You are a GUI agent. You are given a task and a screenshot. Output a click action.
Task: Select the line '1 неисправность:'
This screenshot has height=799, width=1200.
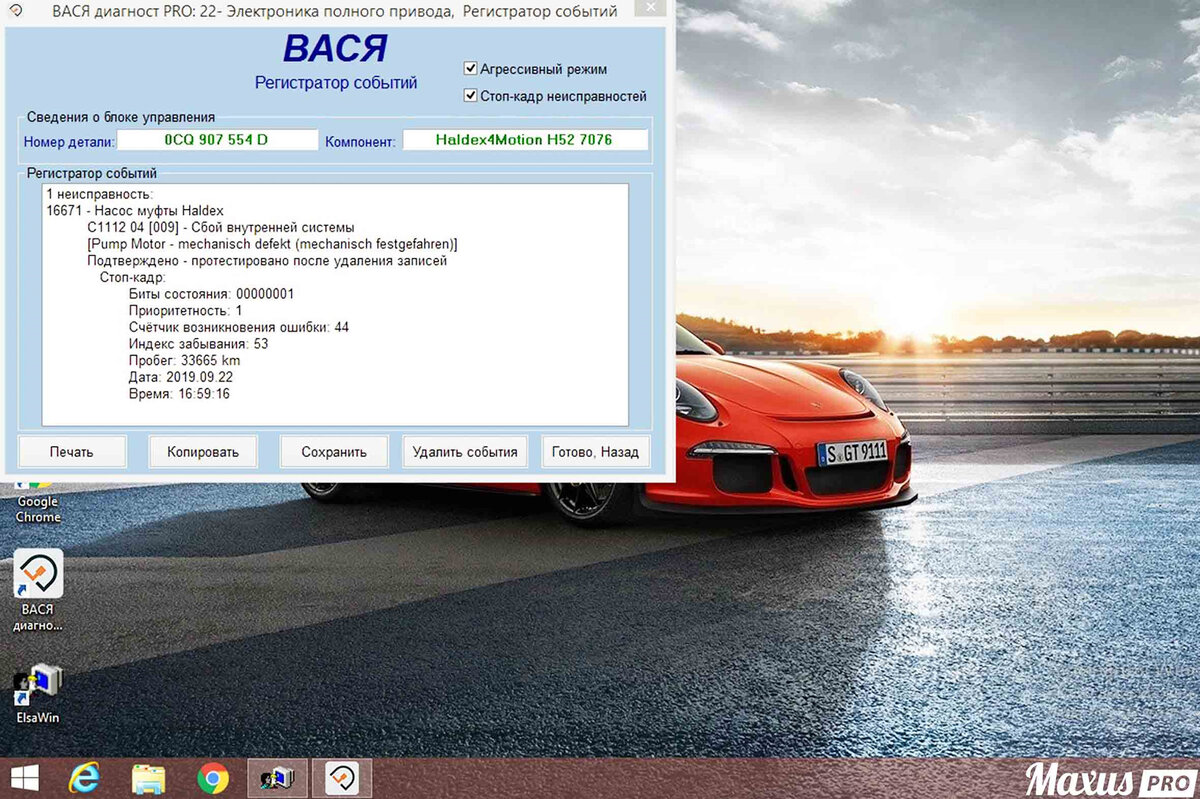click(99, 194)
